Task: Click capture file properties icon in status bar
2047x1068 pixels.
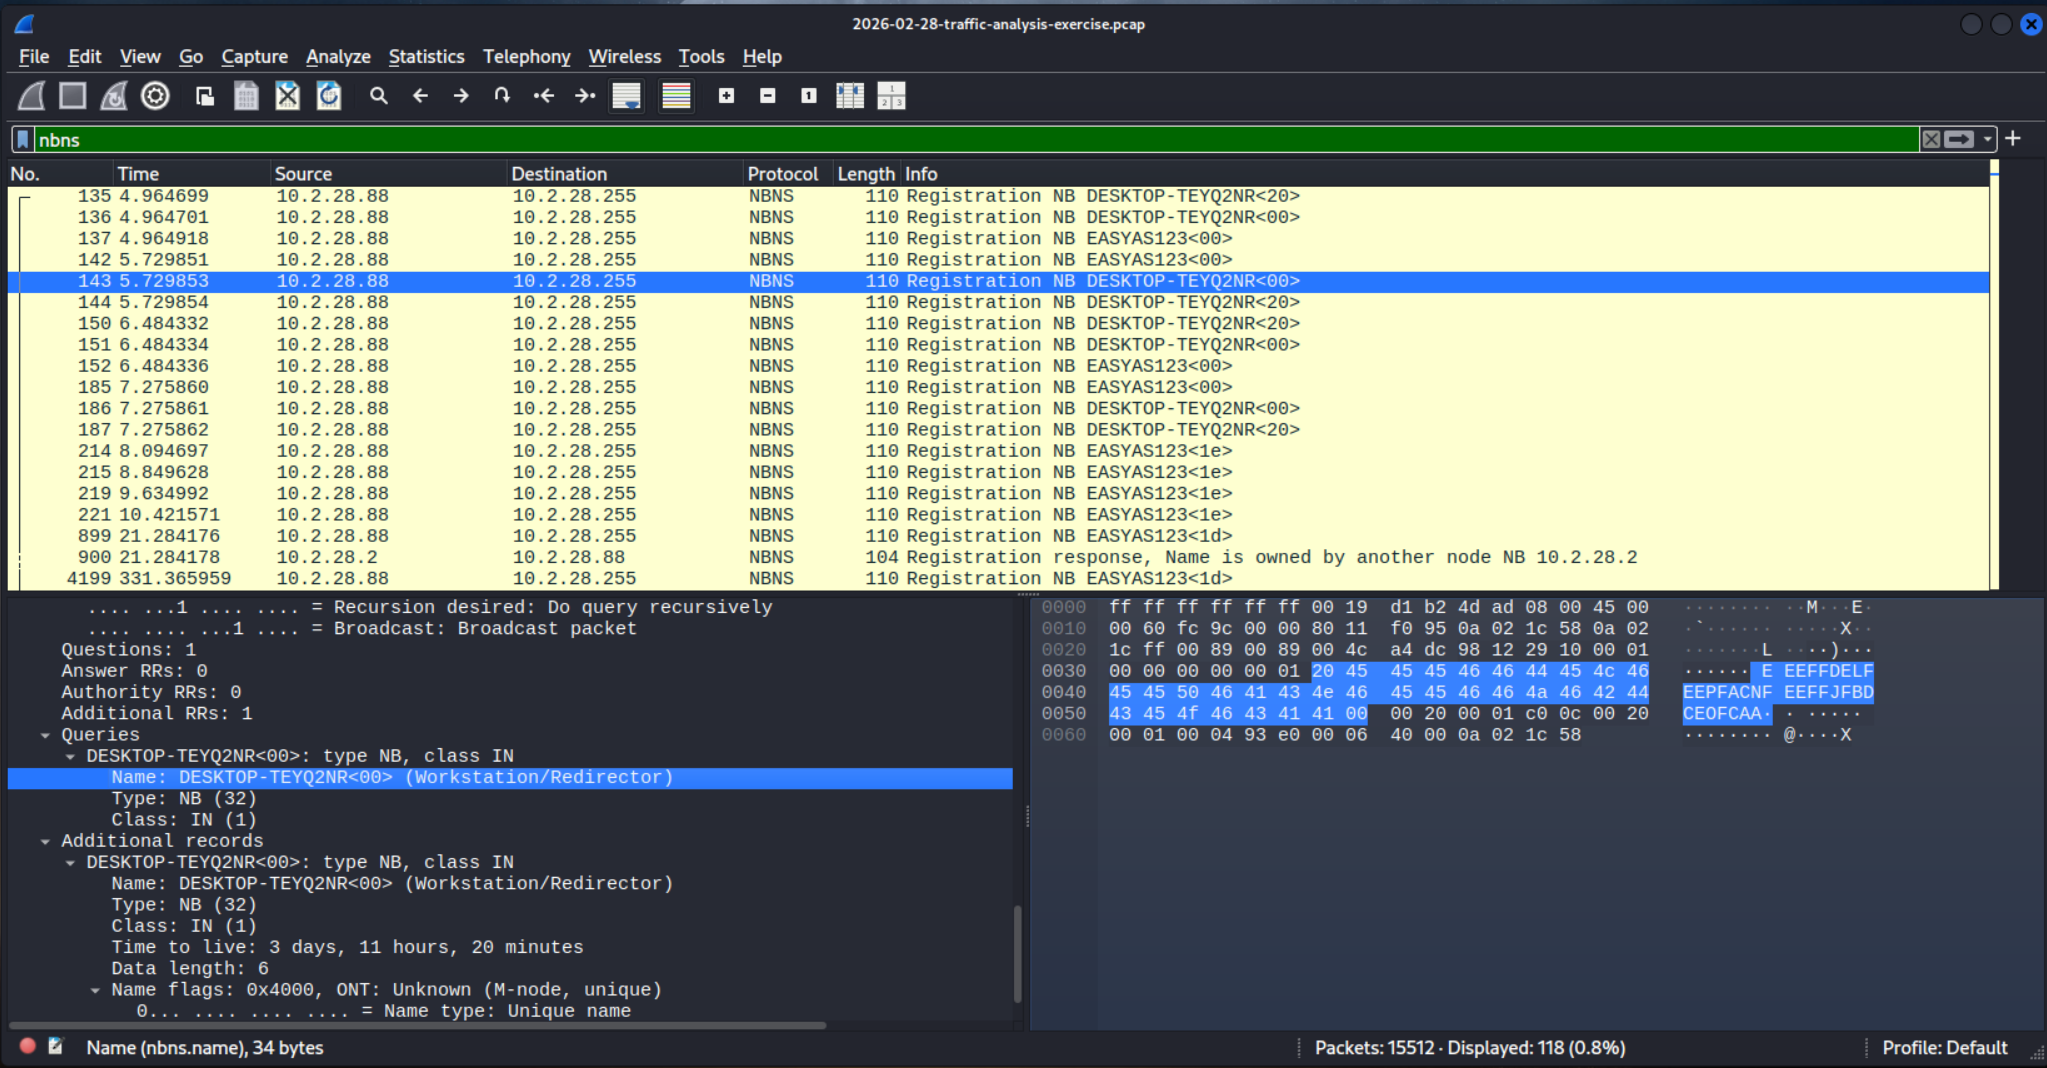Action: (56, 1046)
